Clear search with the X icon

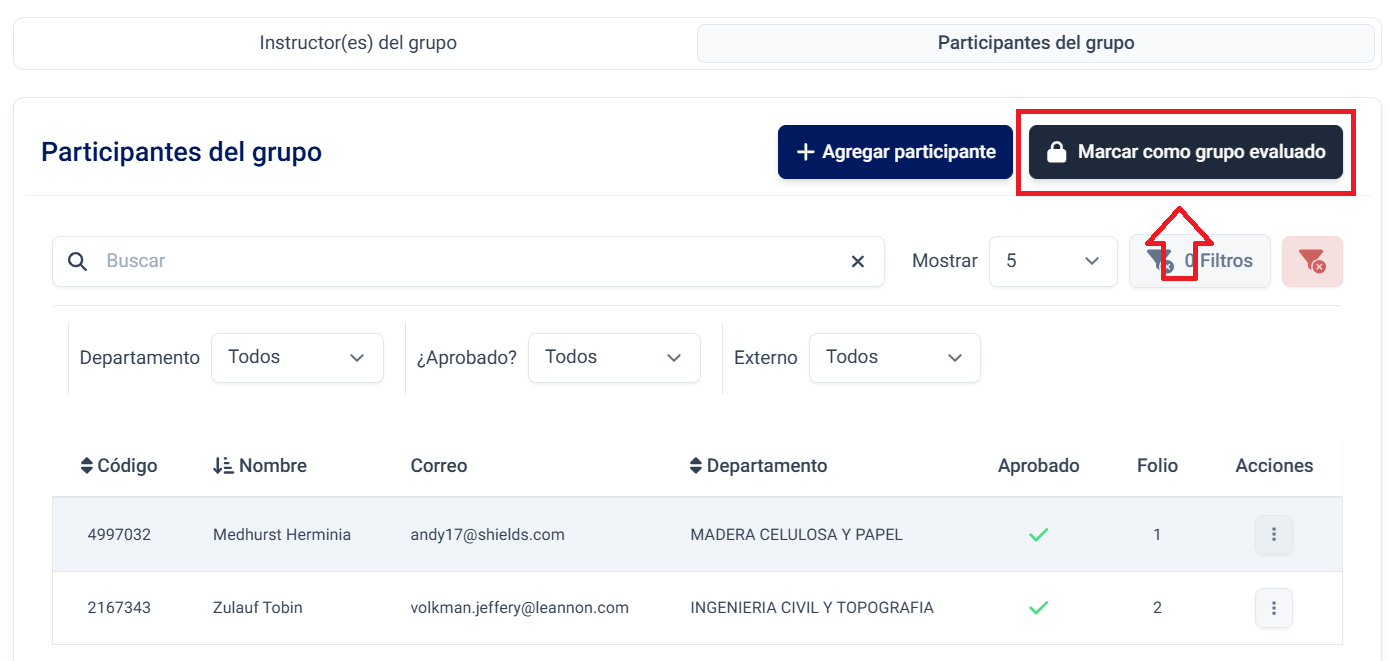pyautogui.click(x=857, y=261)
